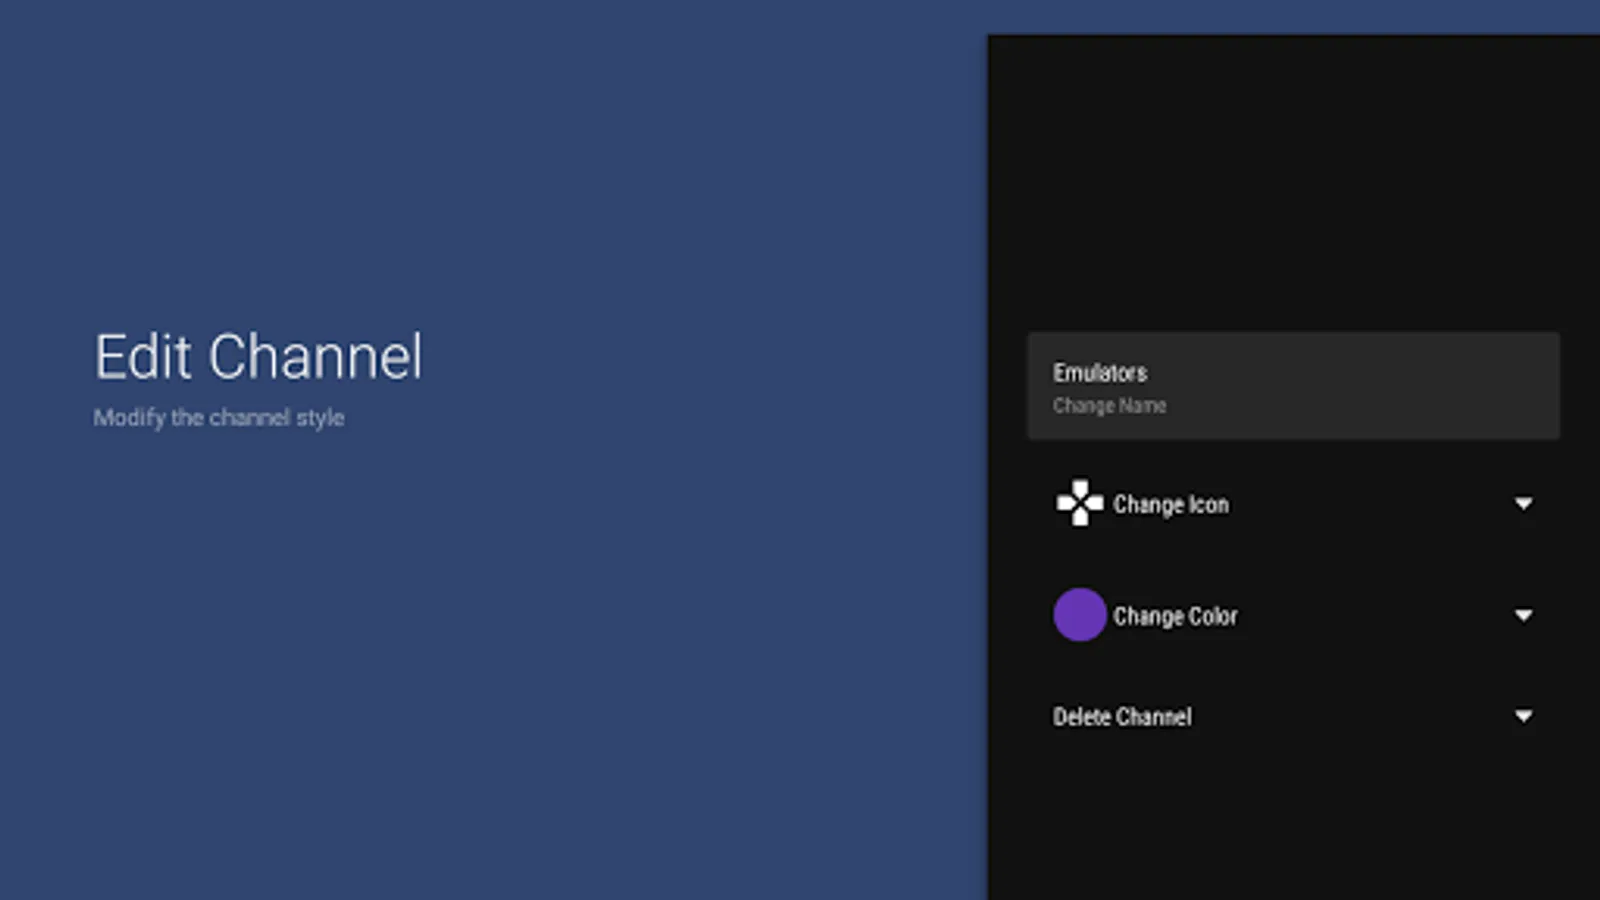Expand the Delete Channel dropdown arrow
This screenshot has width=1600, height=900.
click(x=1523, y=717)
